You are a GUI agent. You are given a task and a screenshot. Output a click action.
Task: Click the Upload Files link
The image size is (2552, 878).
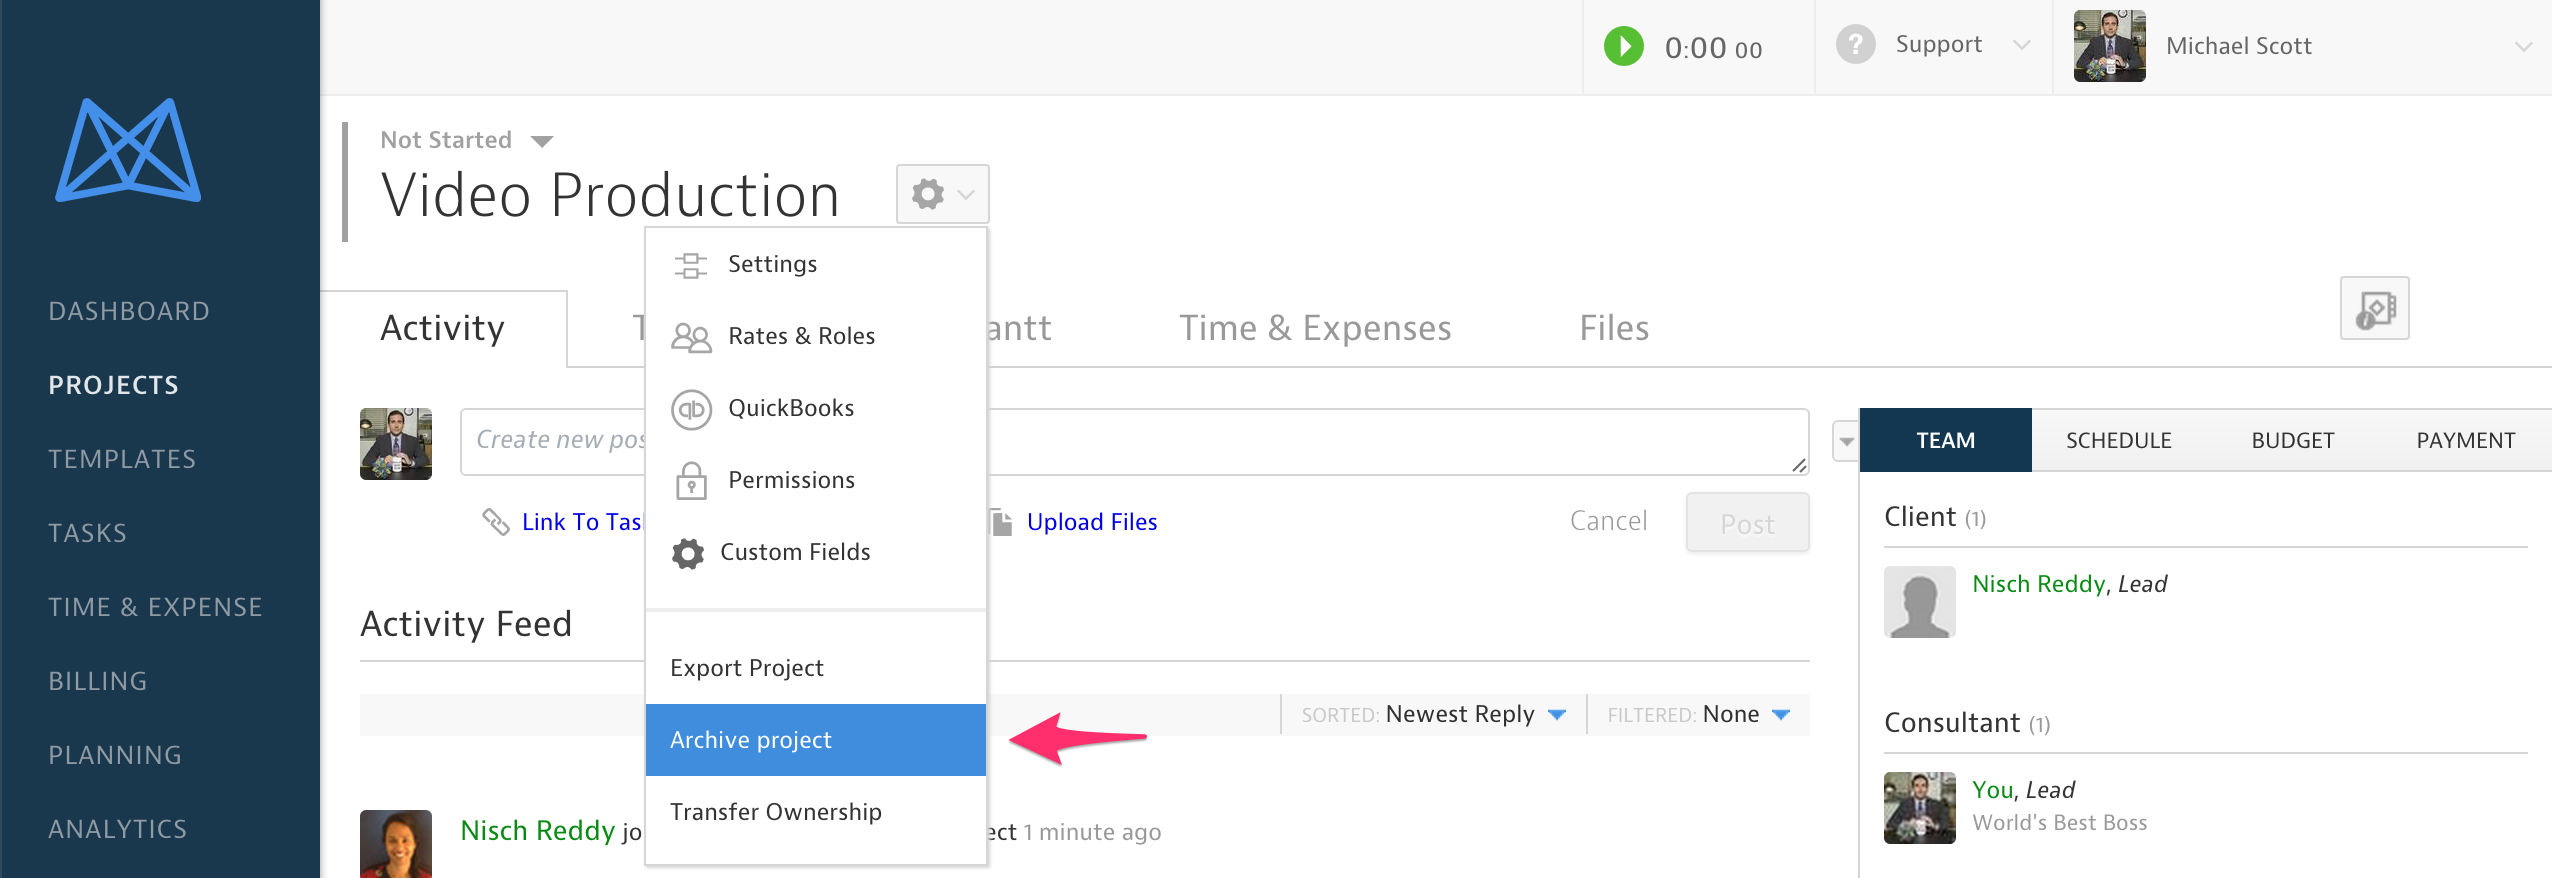pos(1091,522)
